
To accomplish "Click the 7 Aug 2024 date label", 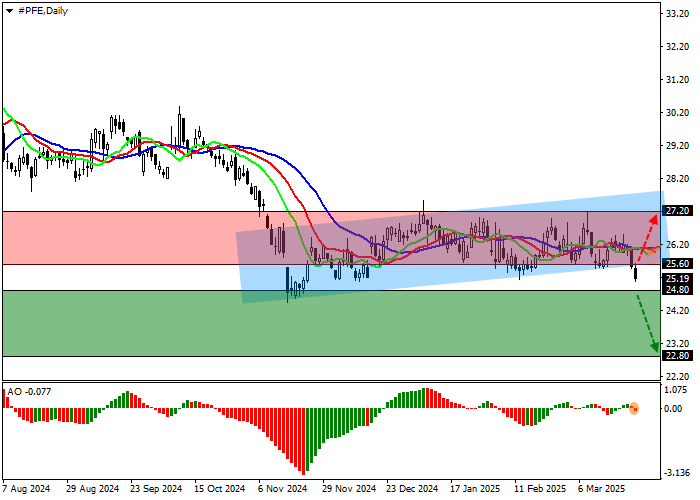I will 28,490.
